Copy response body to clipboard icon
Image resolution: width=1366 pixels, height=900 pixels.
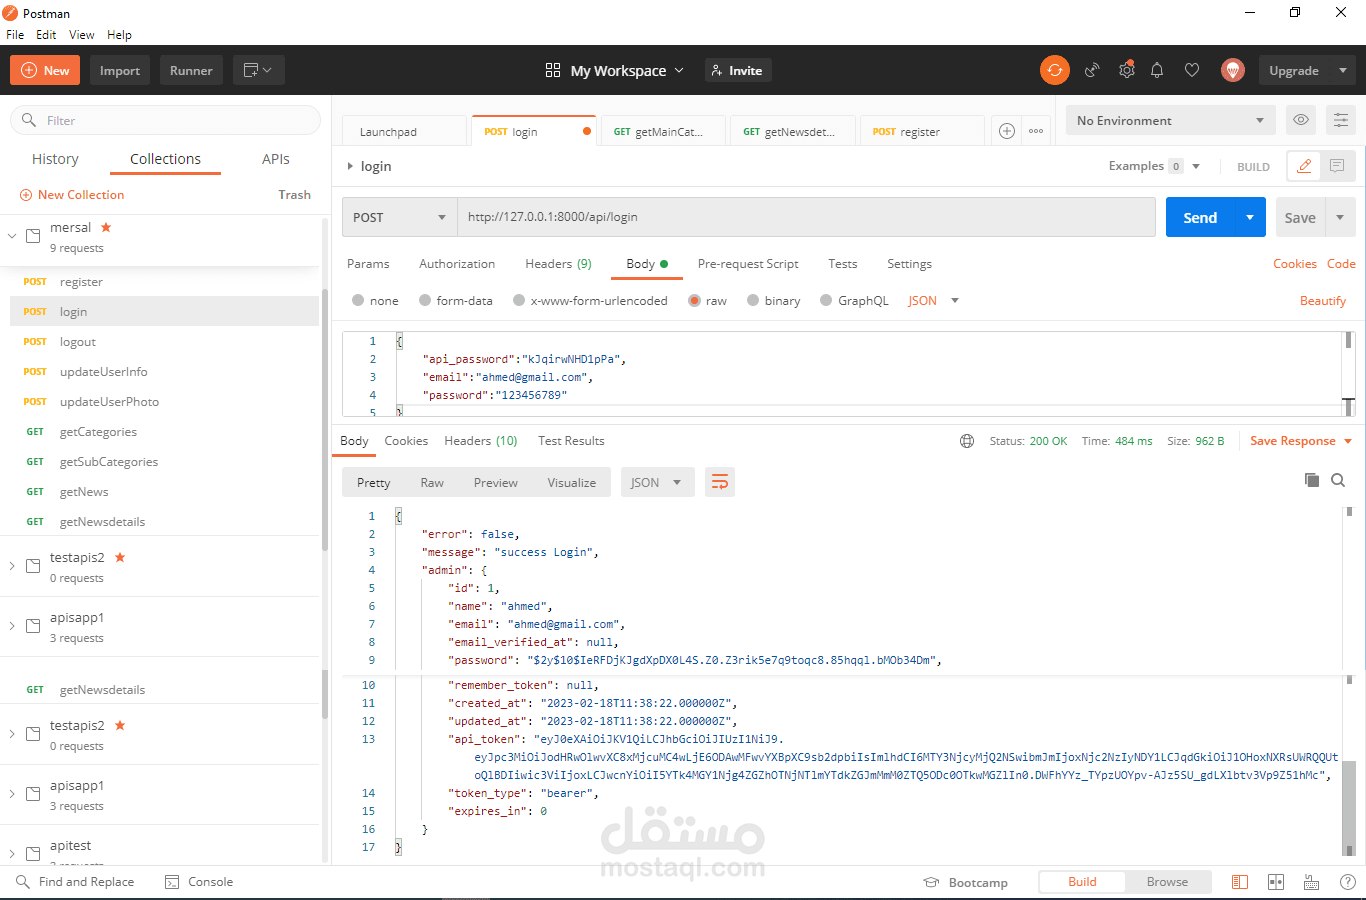[x=1311, y=480]
